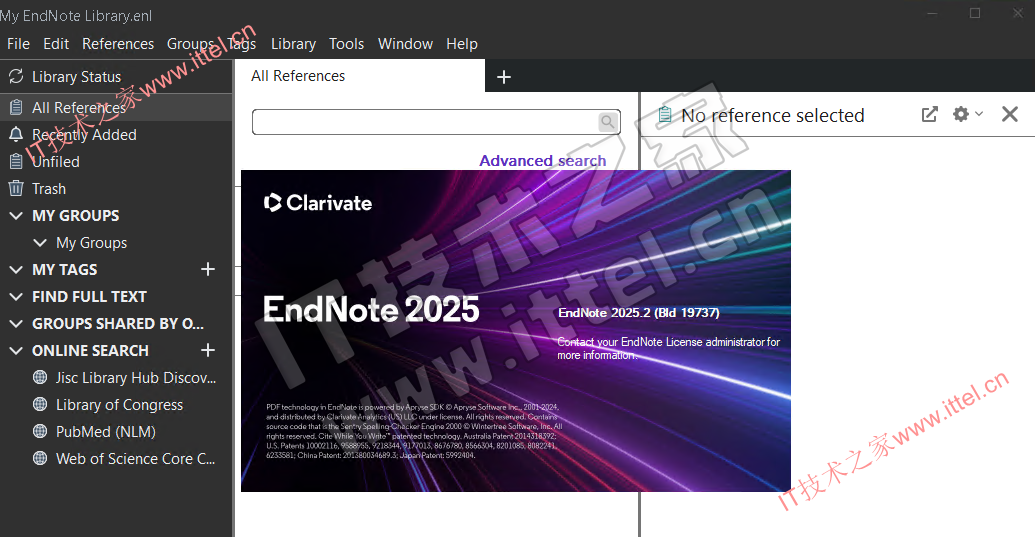Collapse the FIND FULL TEXT section

click(16, 296)
